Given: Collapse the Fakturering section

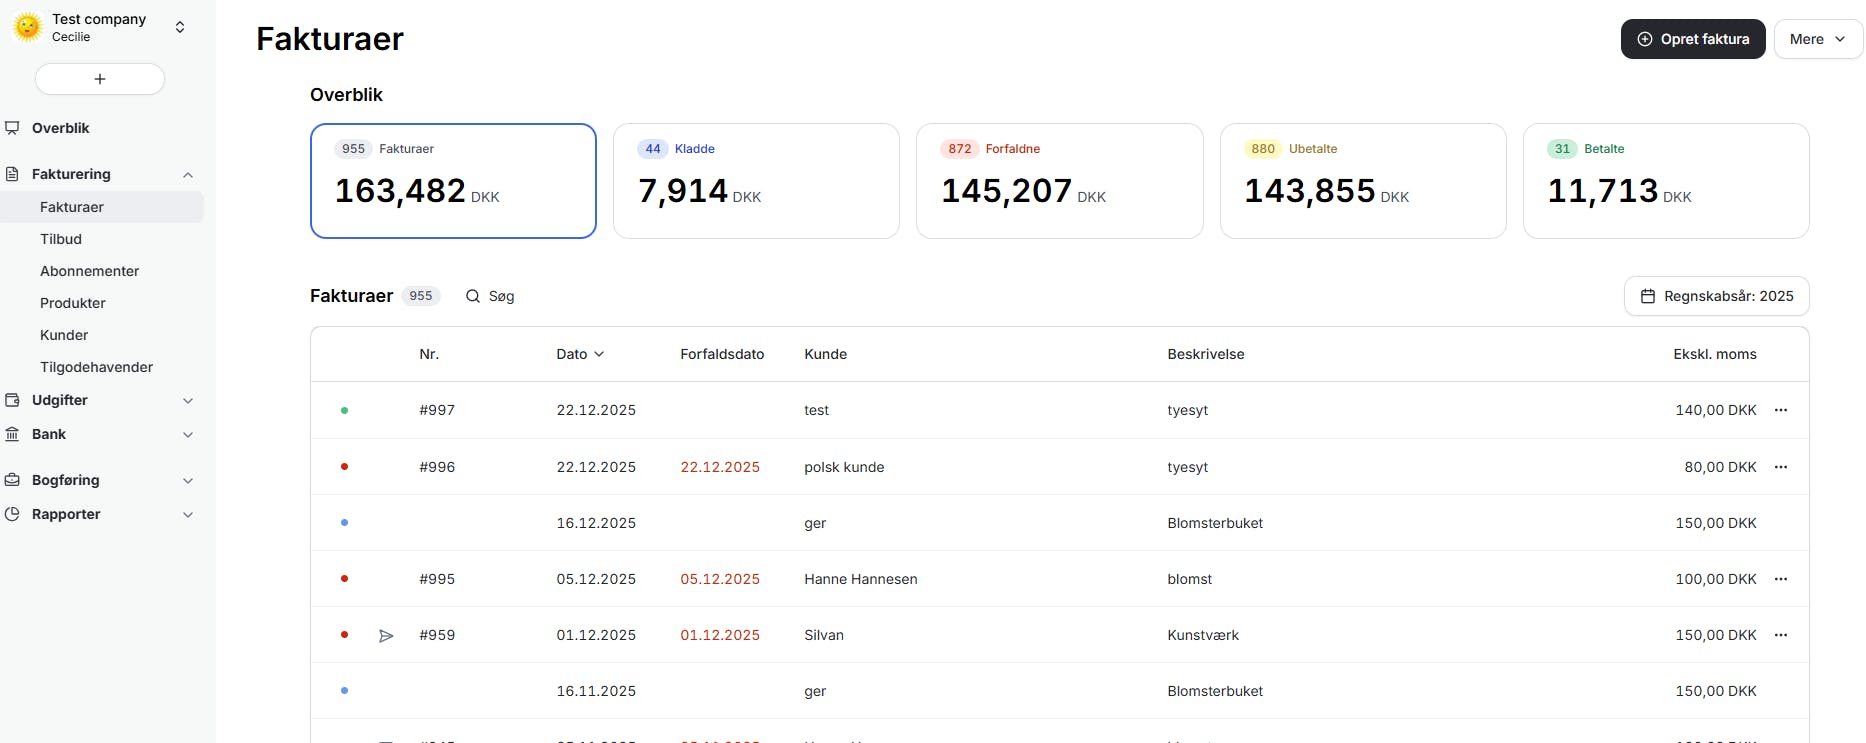Looking at the screenshot, I should [187, 175].
